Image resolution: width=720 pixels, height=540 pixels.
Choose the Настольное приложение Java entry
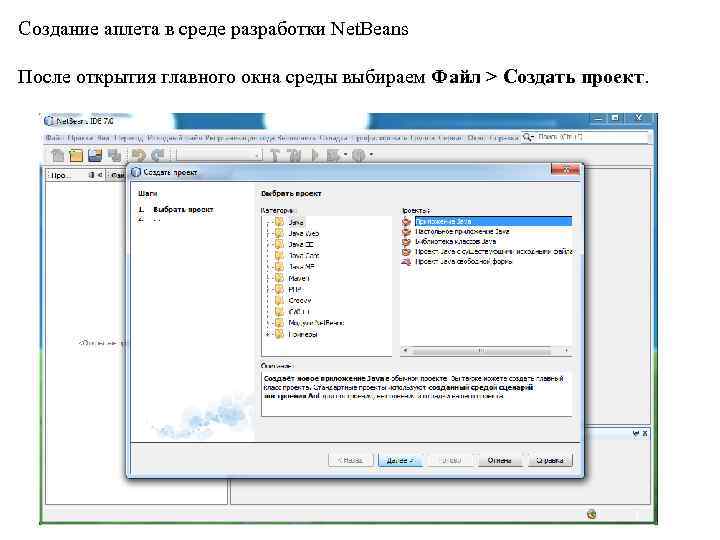point(462,231)
